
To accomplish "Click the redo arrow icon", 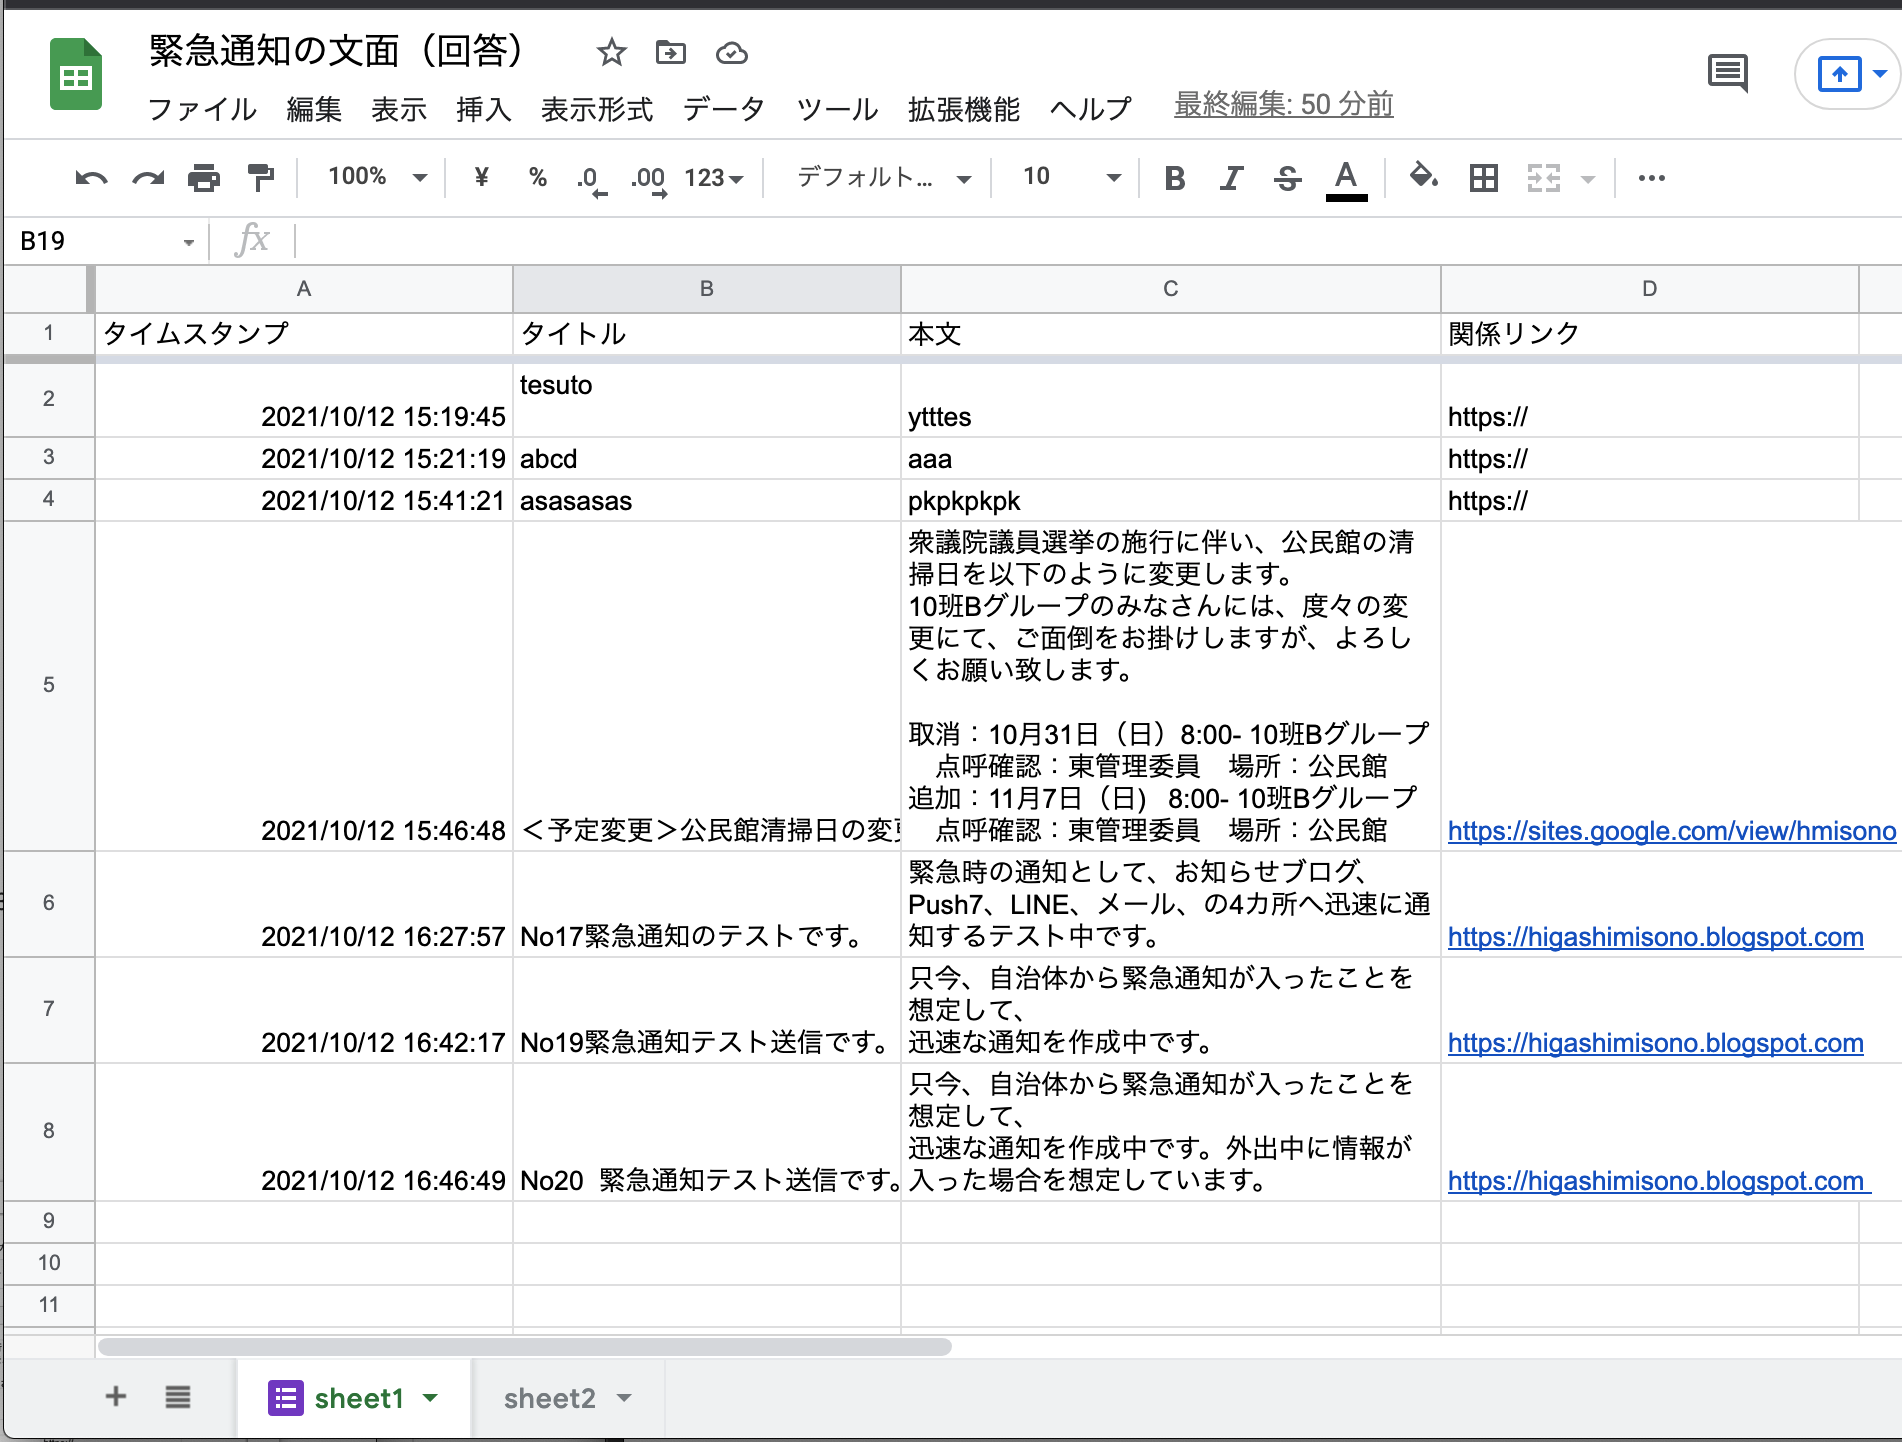I will 148,178.
